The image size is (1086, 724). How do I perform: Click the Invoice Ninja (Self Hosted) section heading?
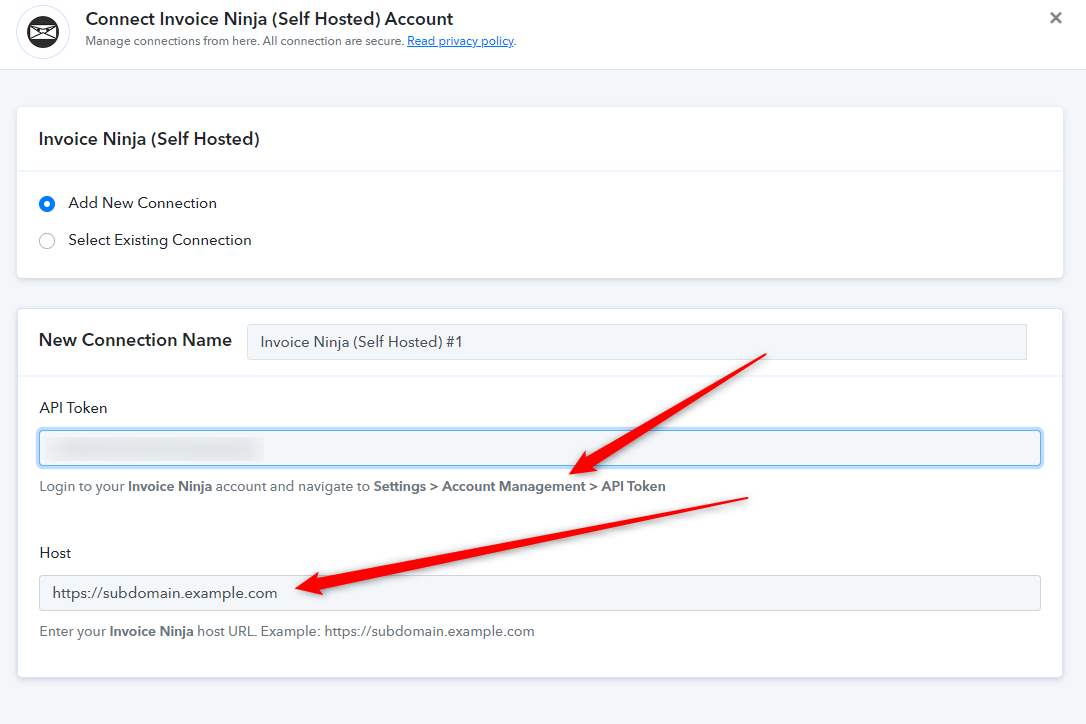pos(149,139)
